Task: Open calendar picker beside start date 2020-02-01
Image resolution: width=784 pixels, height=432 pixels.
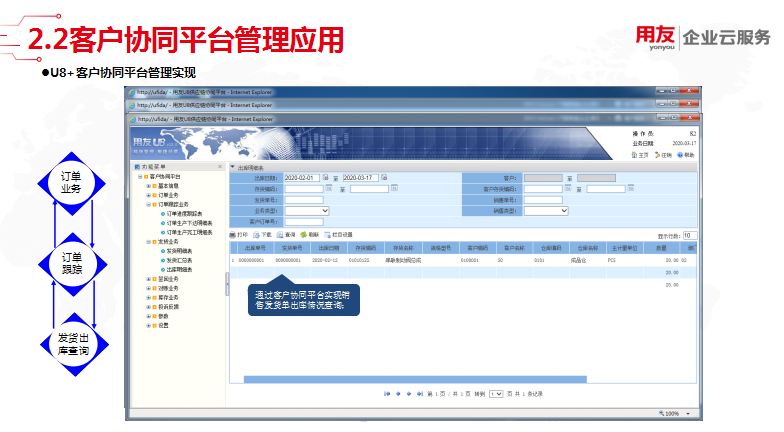Action: [326, 178]
